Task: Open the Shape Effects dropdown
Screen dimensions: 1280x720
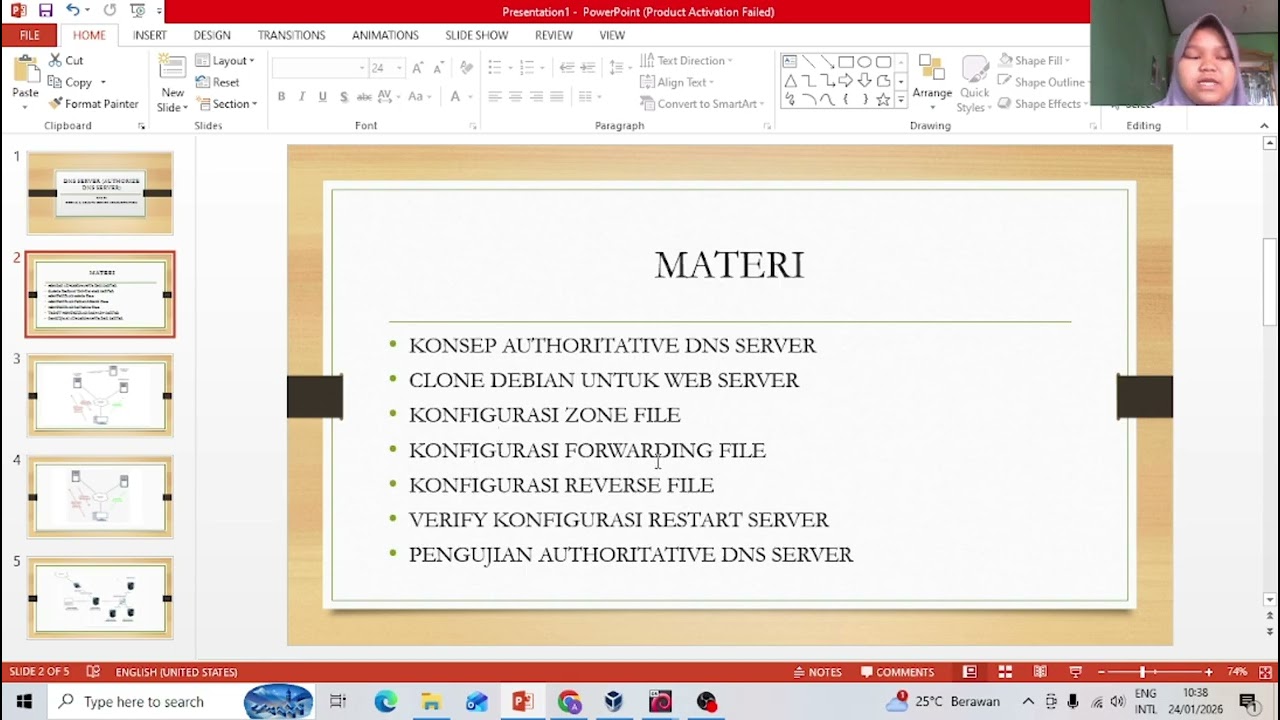Action: pos(1041,104)
